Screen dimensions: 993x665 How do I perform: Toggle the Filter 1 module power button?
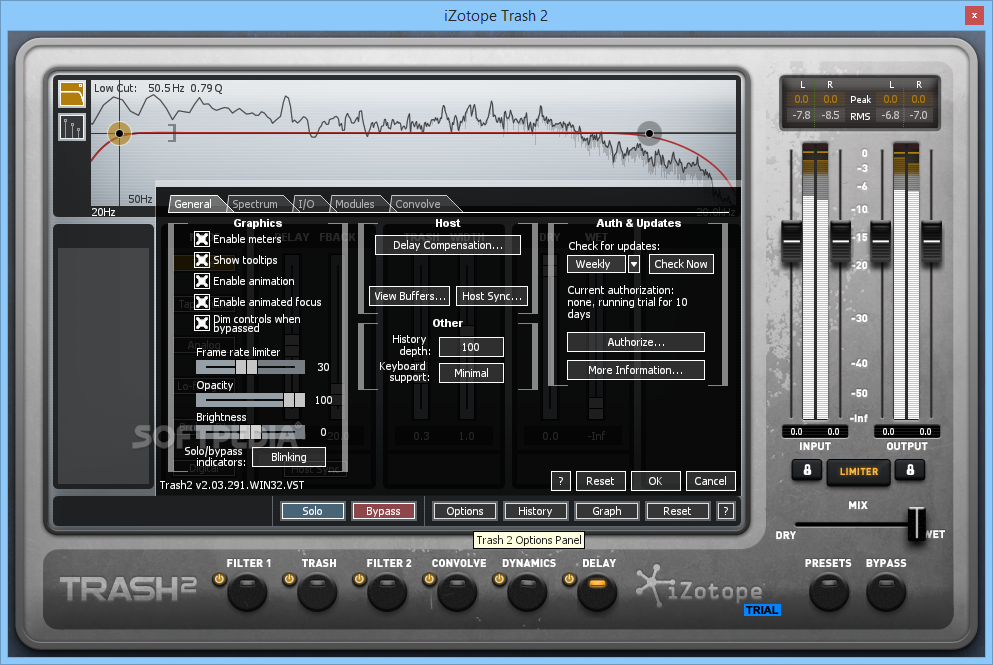click(x=219, y=579)
